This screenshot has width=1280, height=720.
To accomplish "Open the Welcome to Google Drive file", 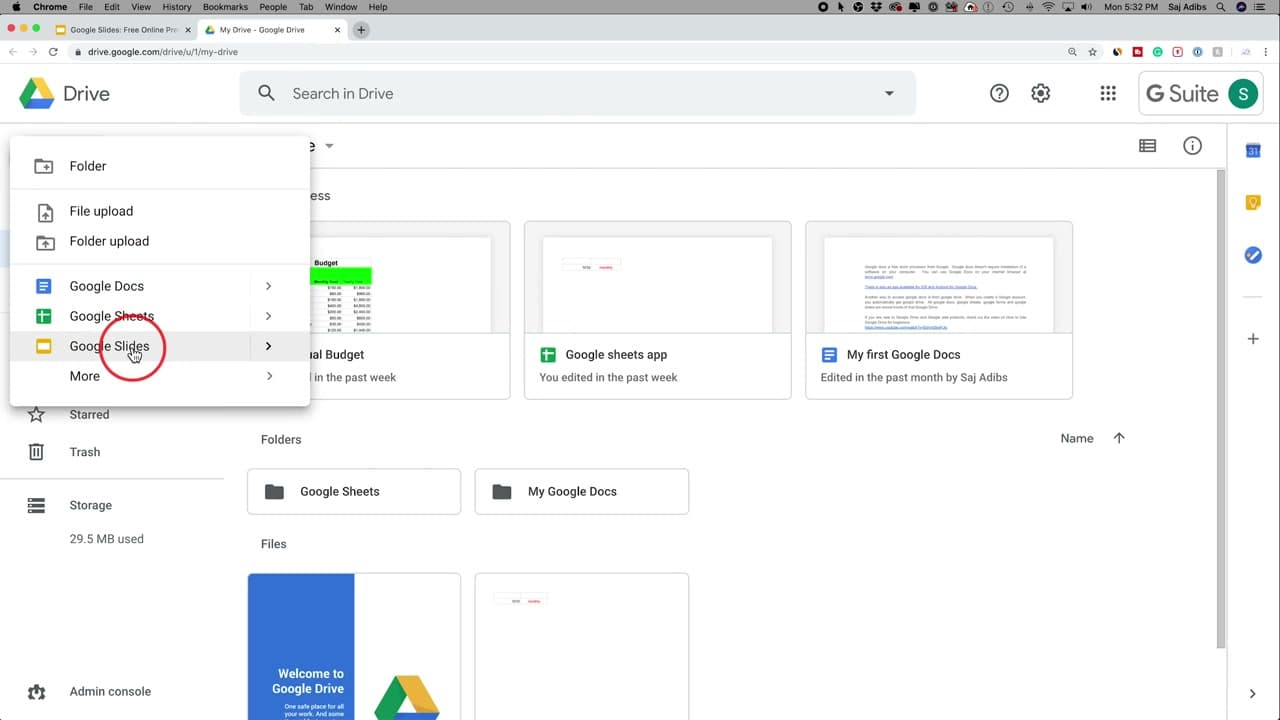I will [x=354, y=646].
